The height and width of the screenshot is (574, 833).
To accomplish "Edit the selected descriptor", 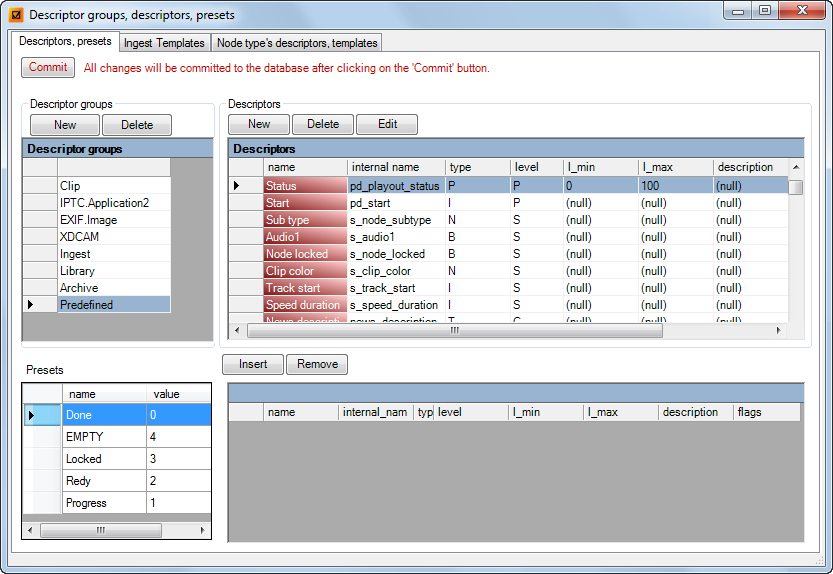I will (x=387, y=124).
